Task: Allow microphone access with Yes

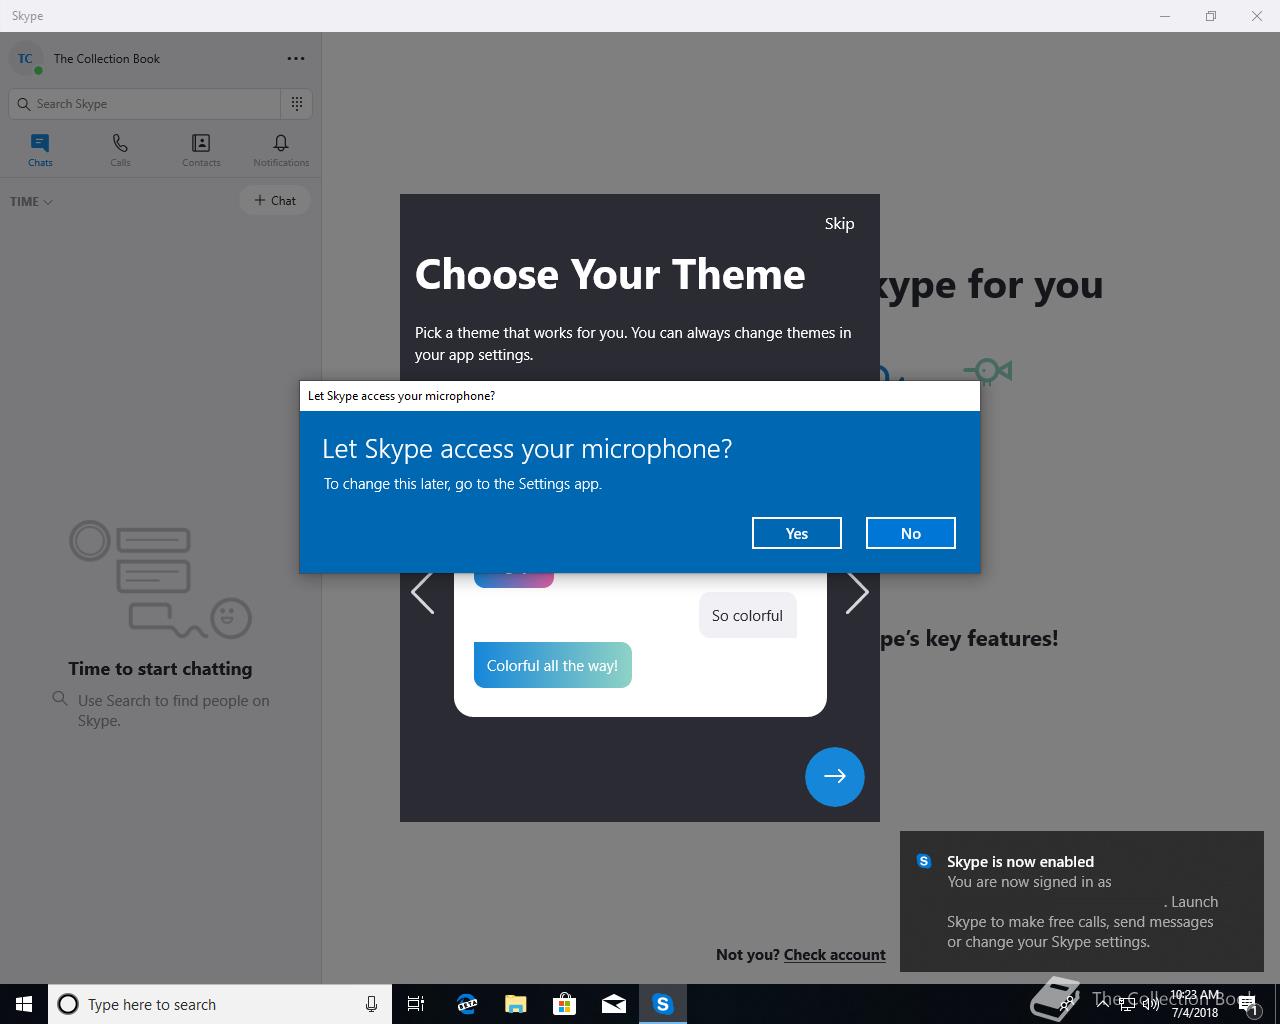Action: click(x=796, y=533)
